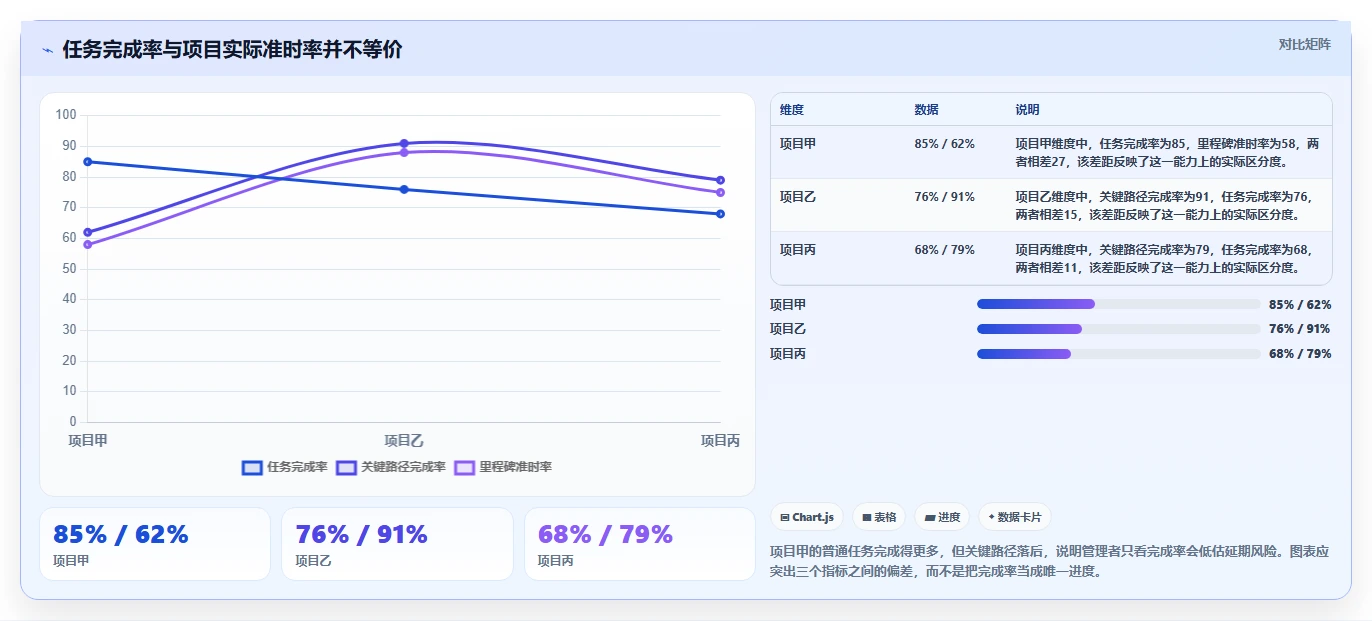Click the 68% / 79% value after progress bar
This screenshot has height=621, width=1372.
1300,354
